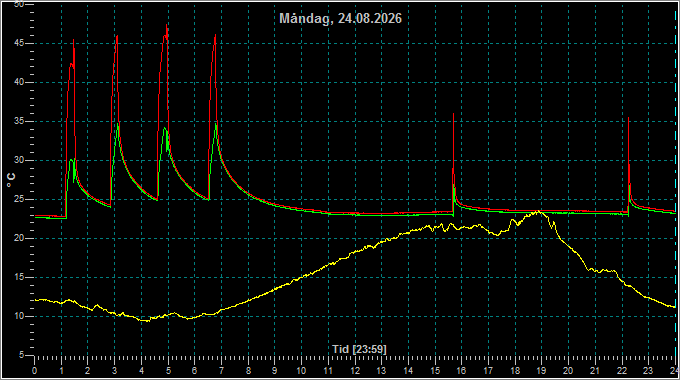Image resolution: width=680 pixels, height=380 pixels.
Task: Select hour 16 on the time axis
Action: 461,371
